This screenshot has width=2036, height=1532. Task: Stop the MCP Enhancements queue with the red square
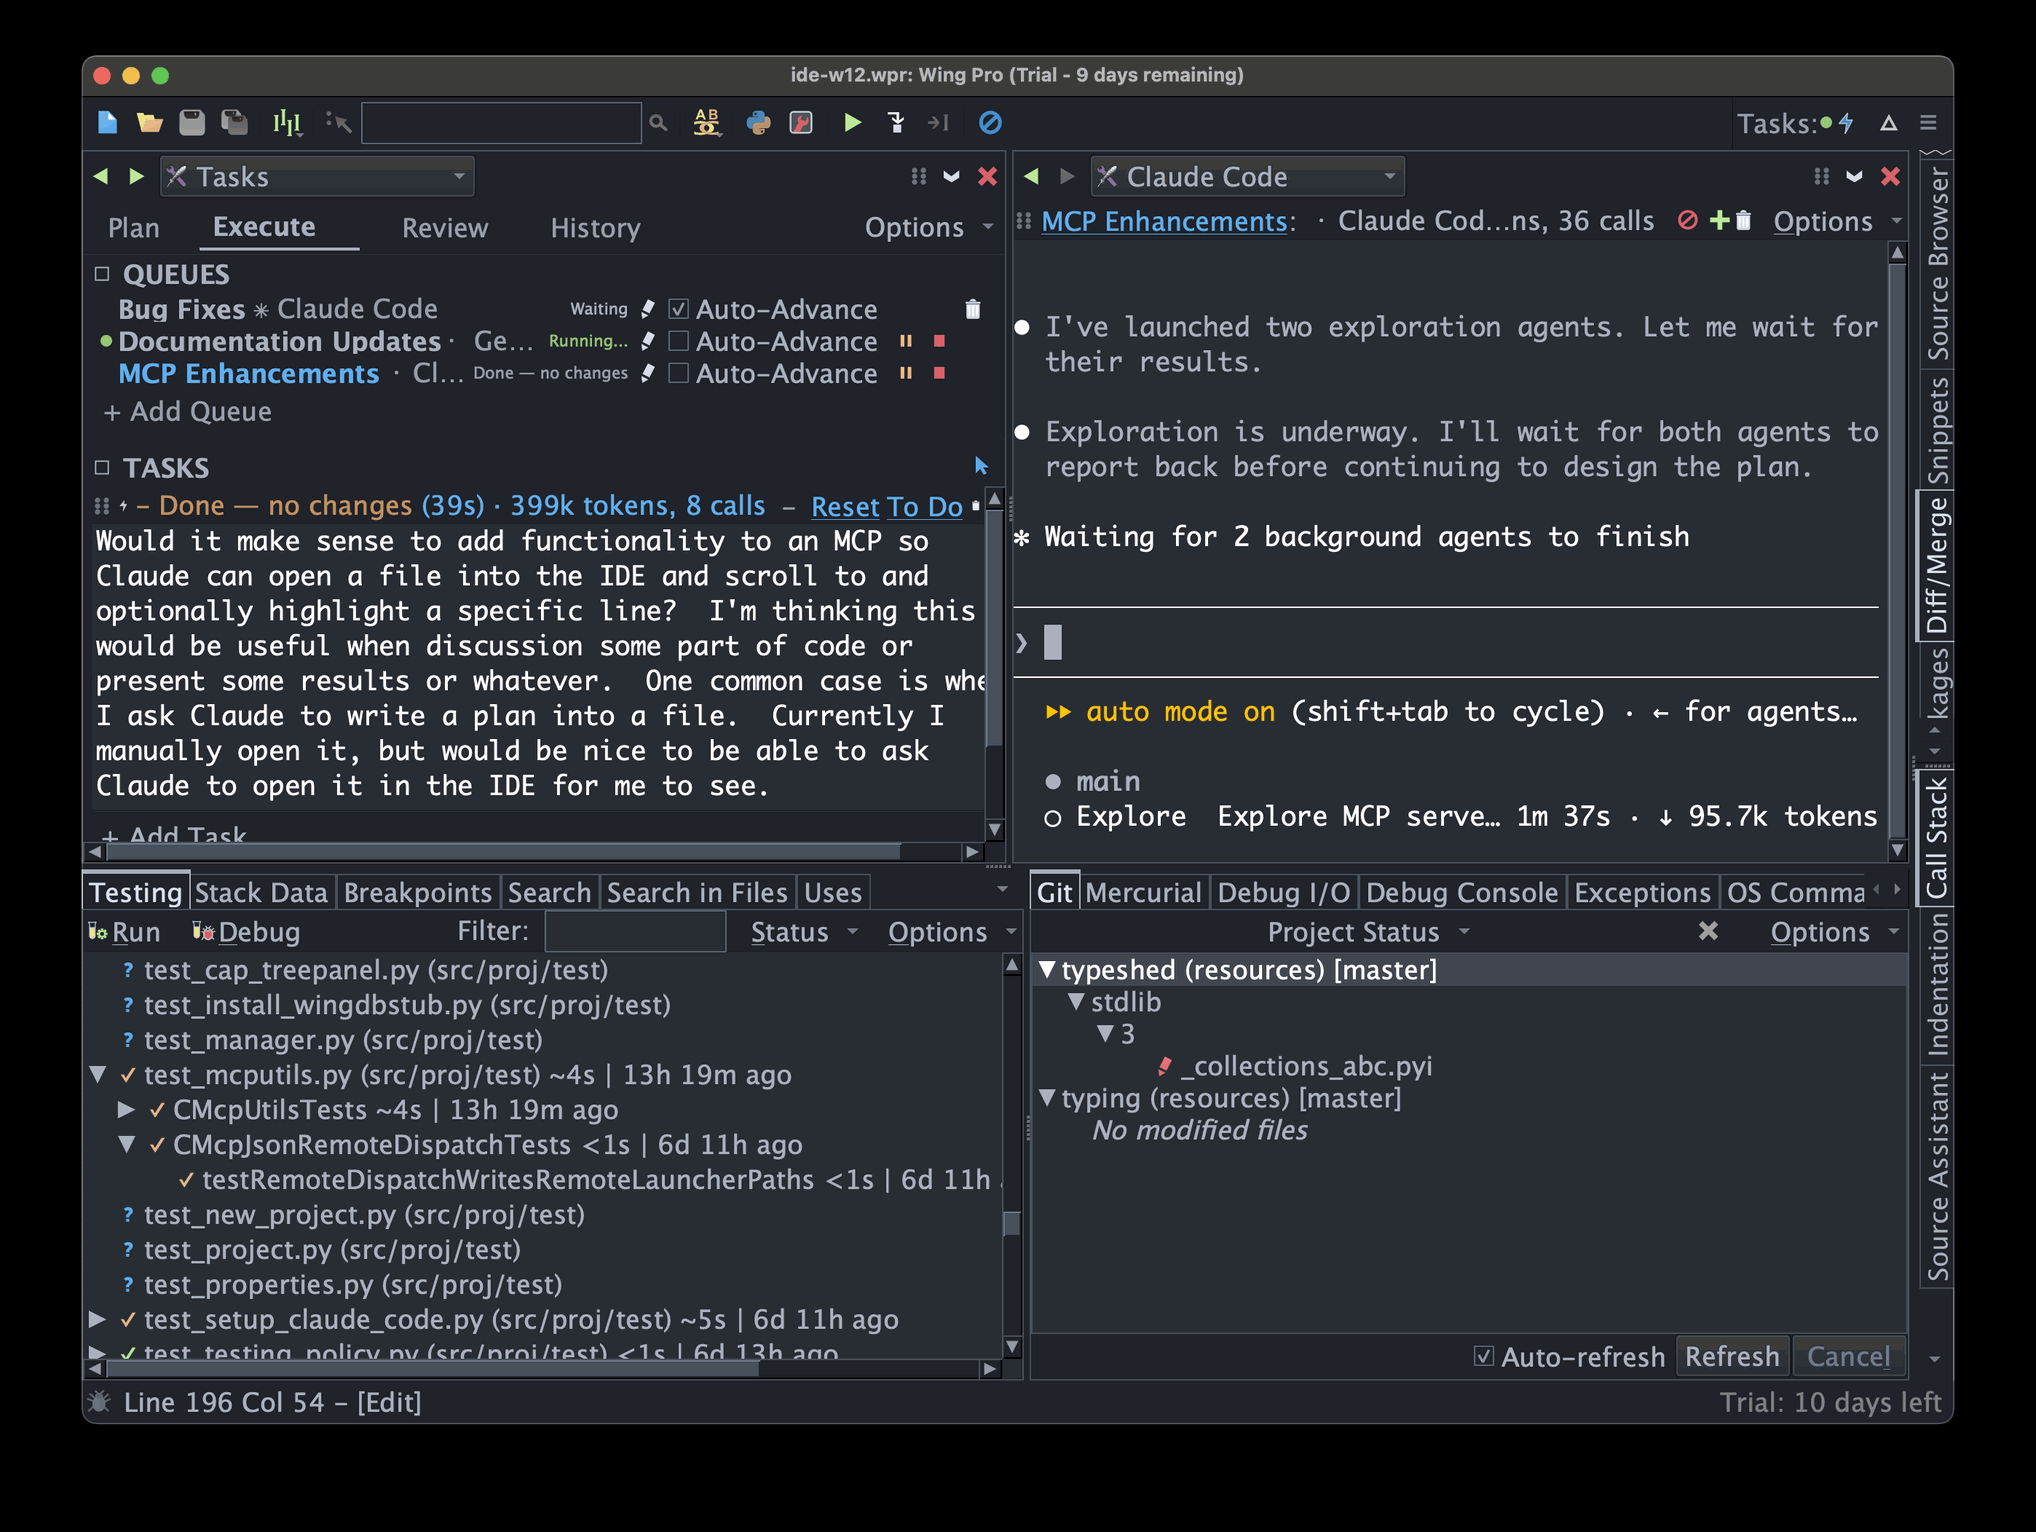point(939,373)
